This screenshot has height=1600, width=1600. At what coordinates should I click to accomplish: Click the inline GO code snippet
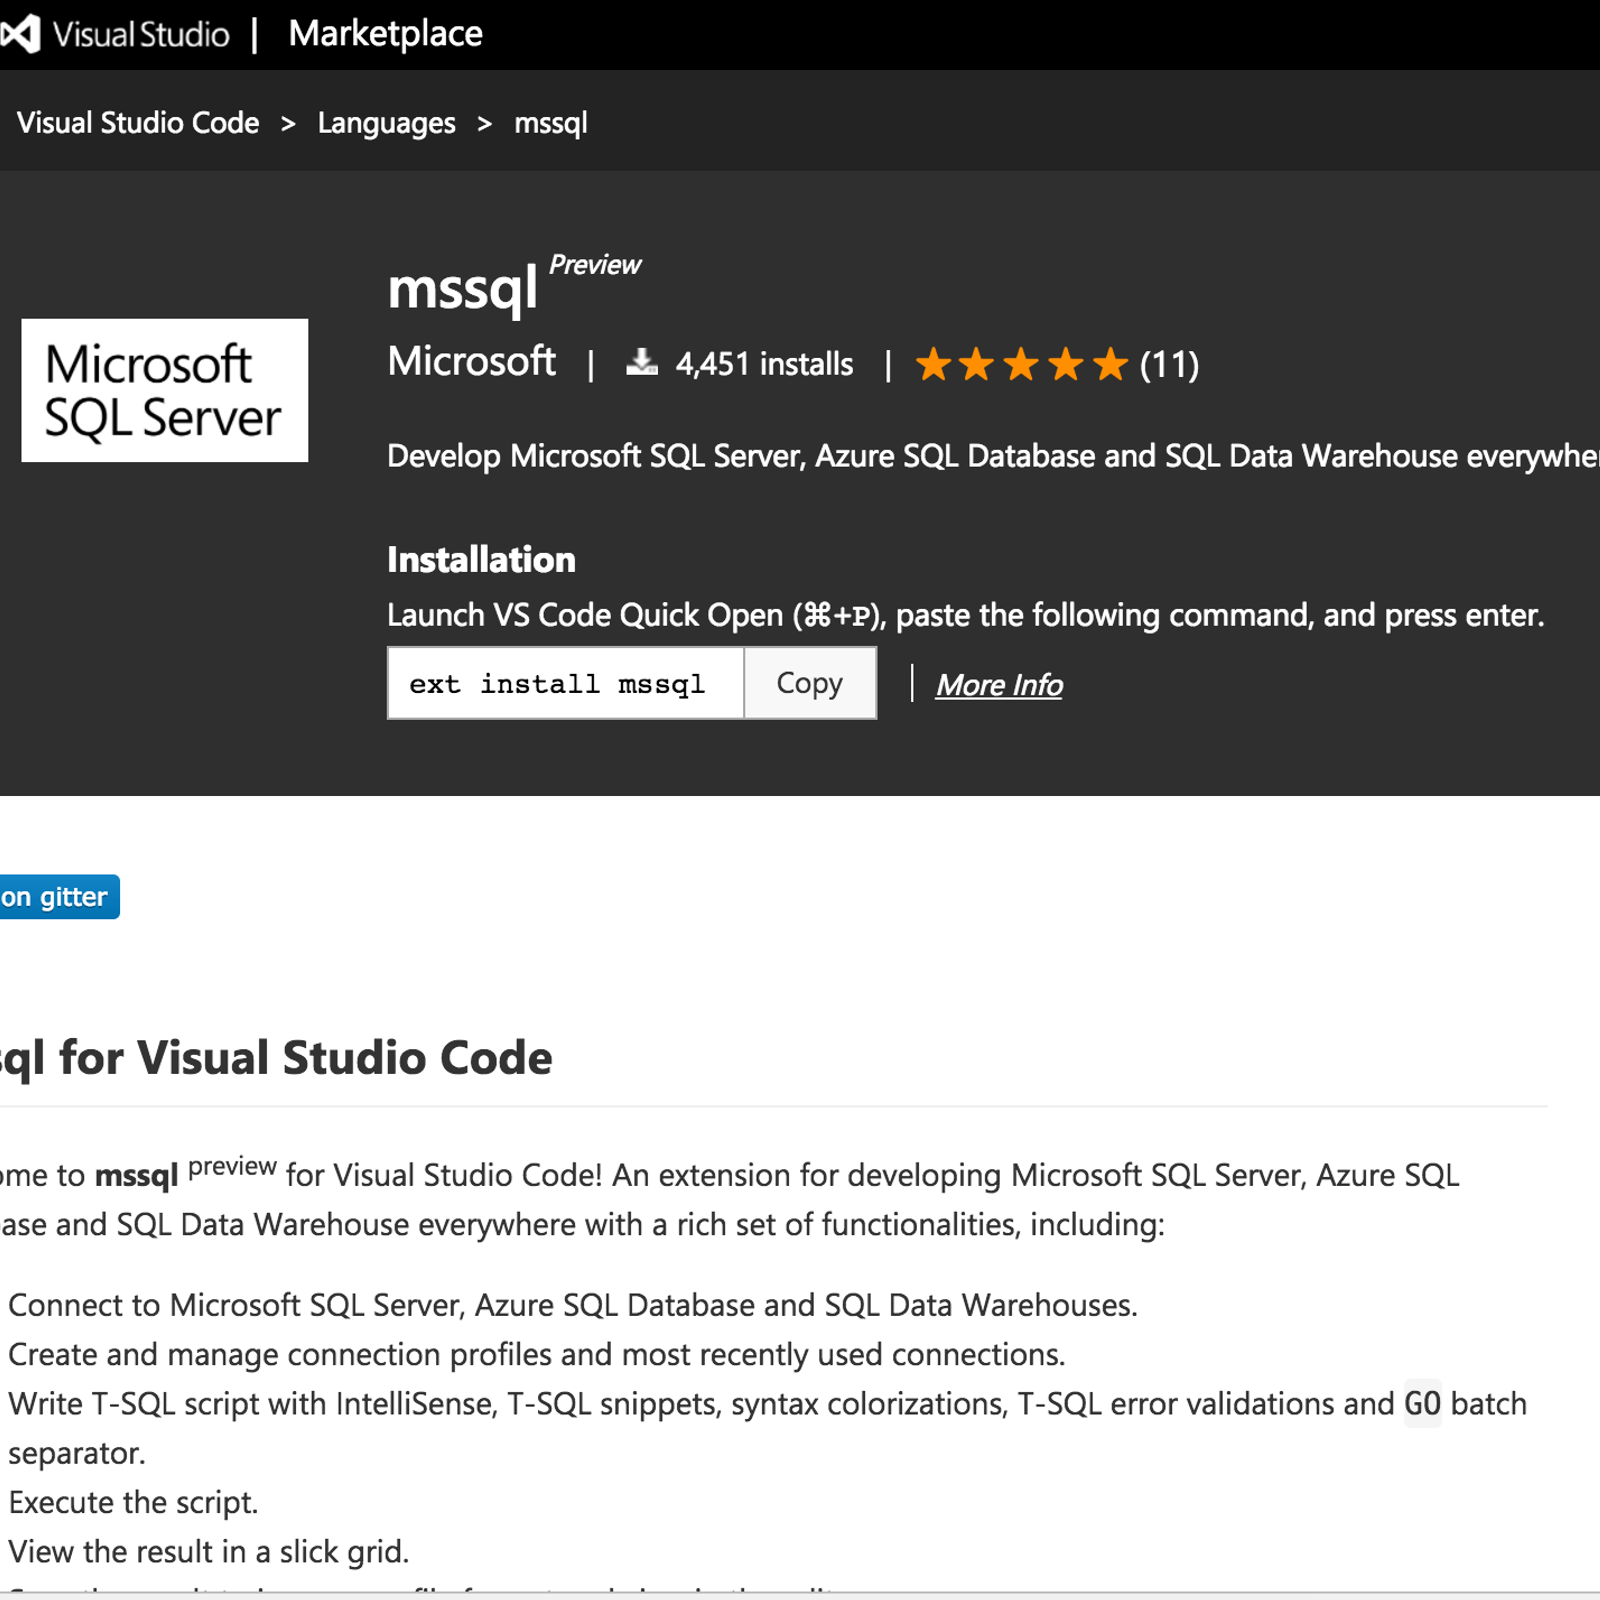(x=1422, y=1404)
